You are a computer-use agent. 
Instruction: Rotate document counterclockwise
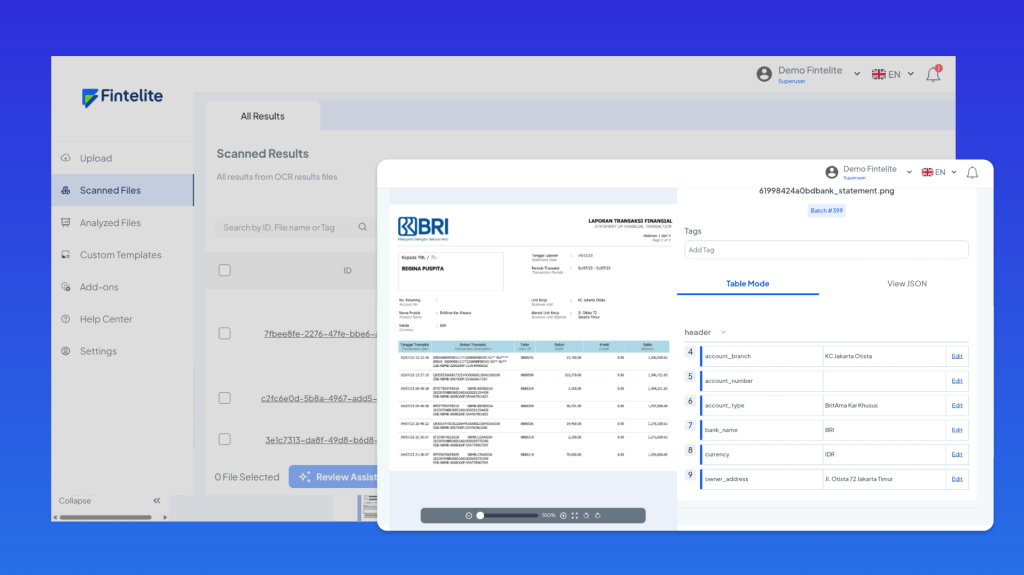click(x=586, y=515)
